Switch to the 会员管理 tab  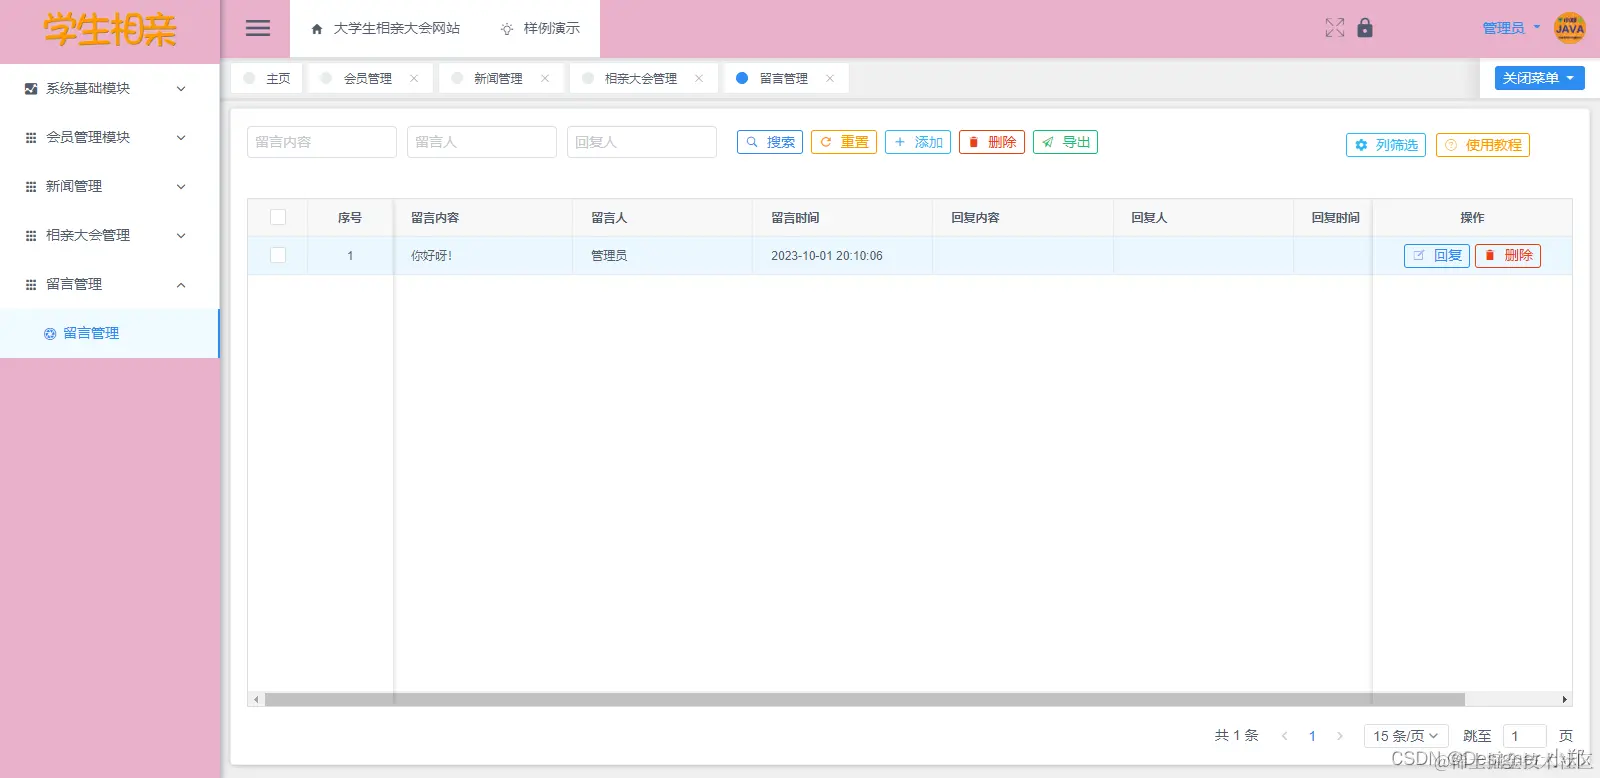pyautogui.click(x=368, y=78)
